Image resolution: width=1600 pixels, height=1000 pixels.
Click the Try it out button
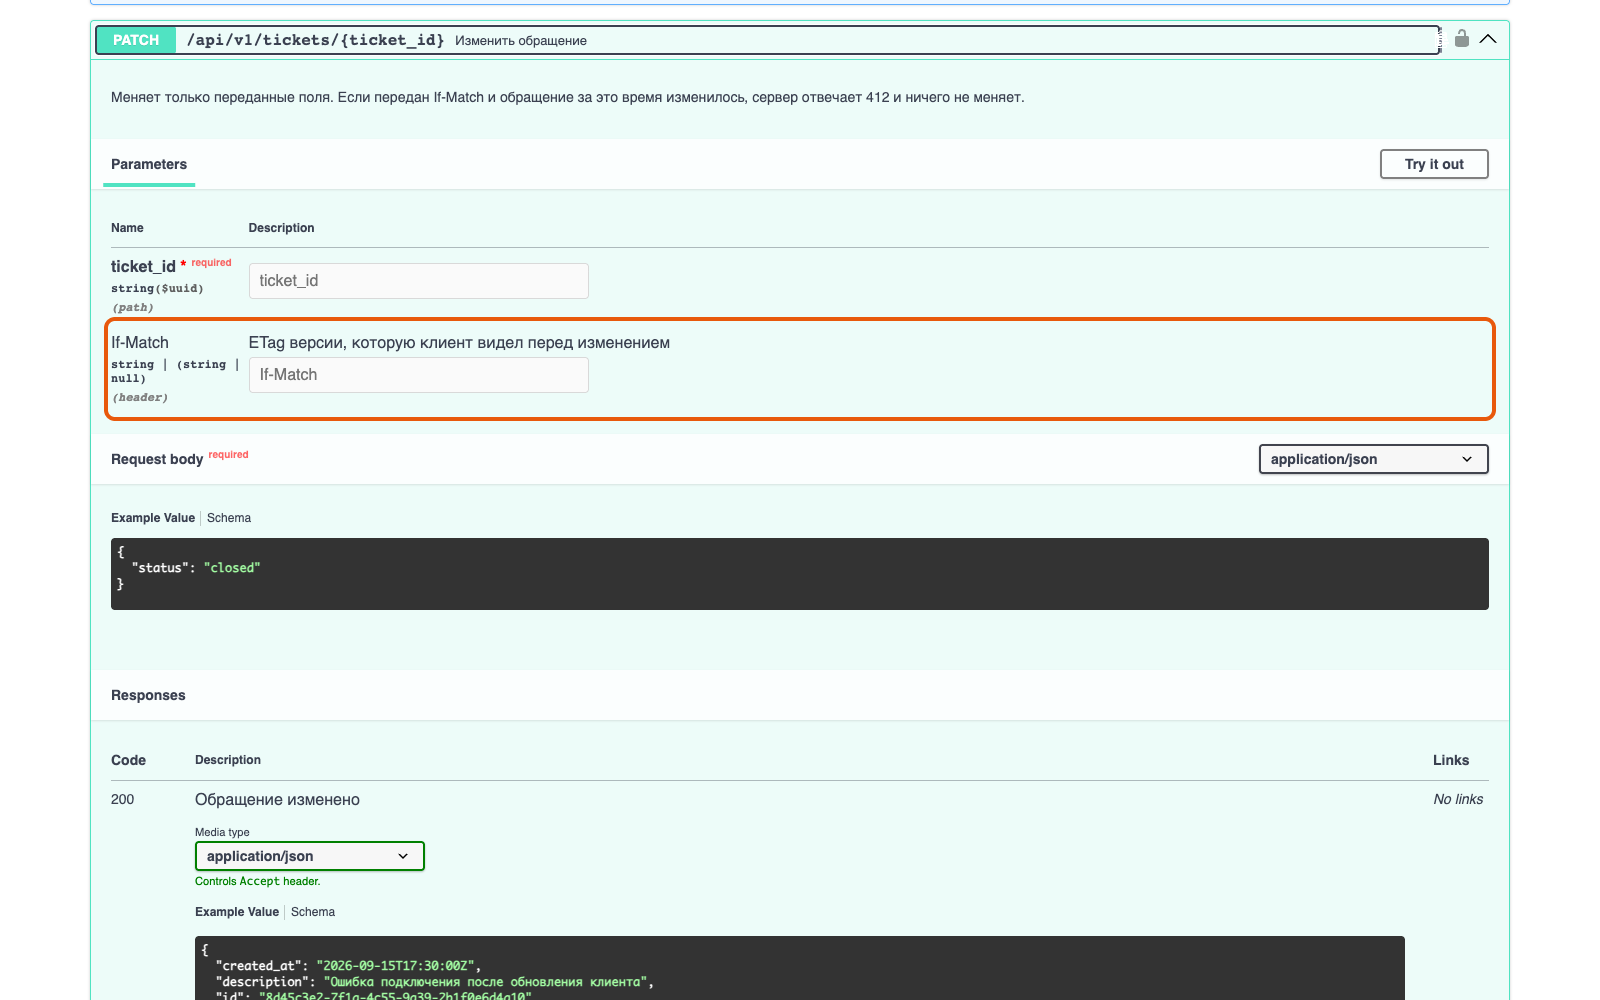click(x=1434, y=164)
